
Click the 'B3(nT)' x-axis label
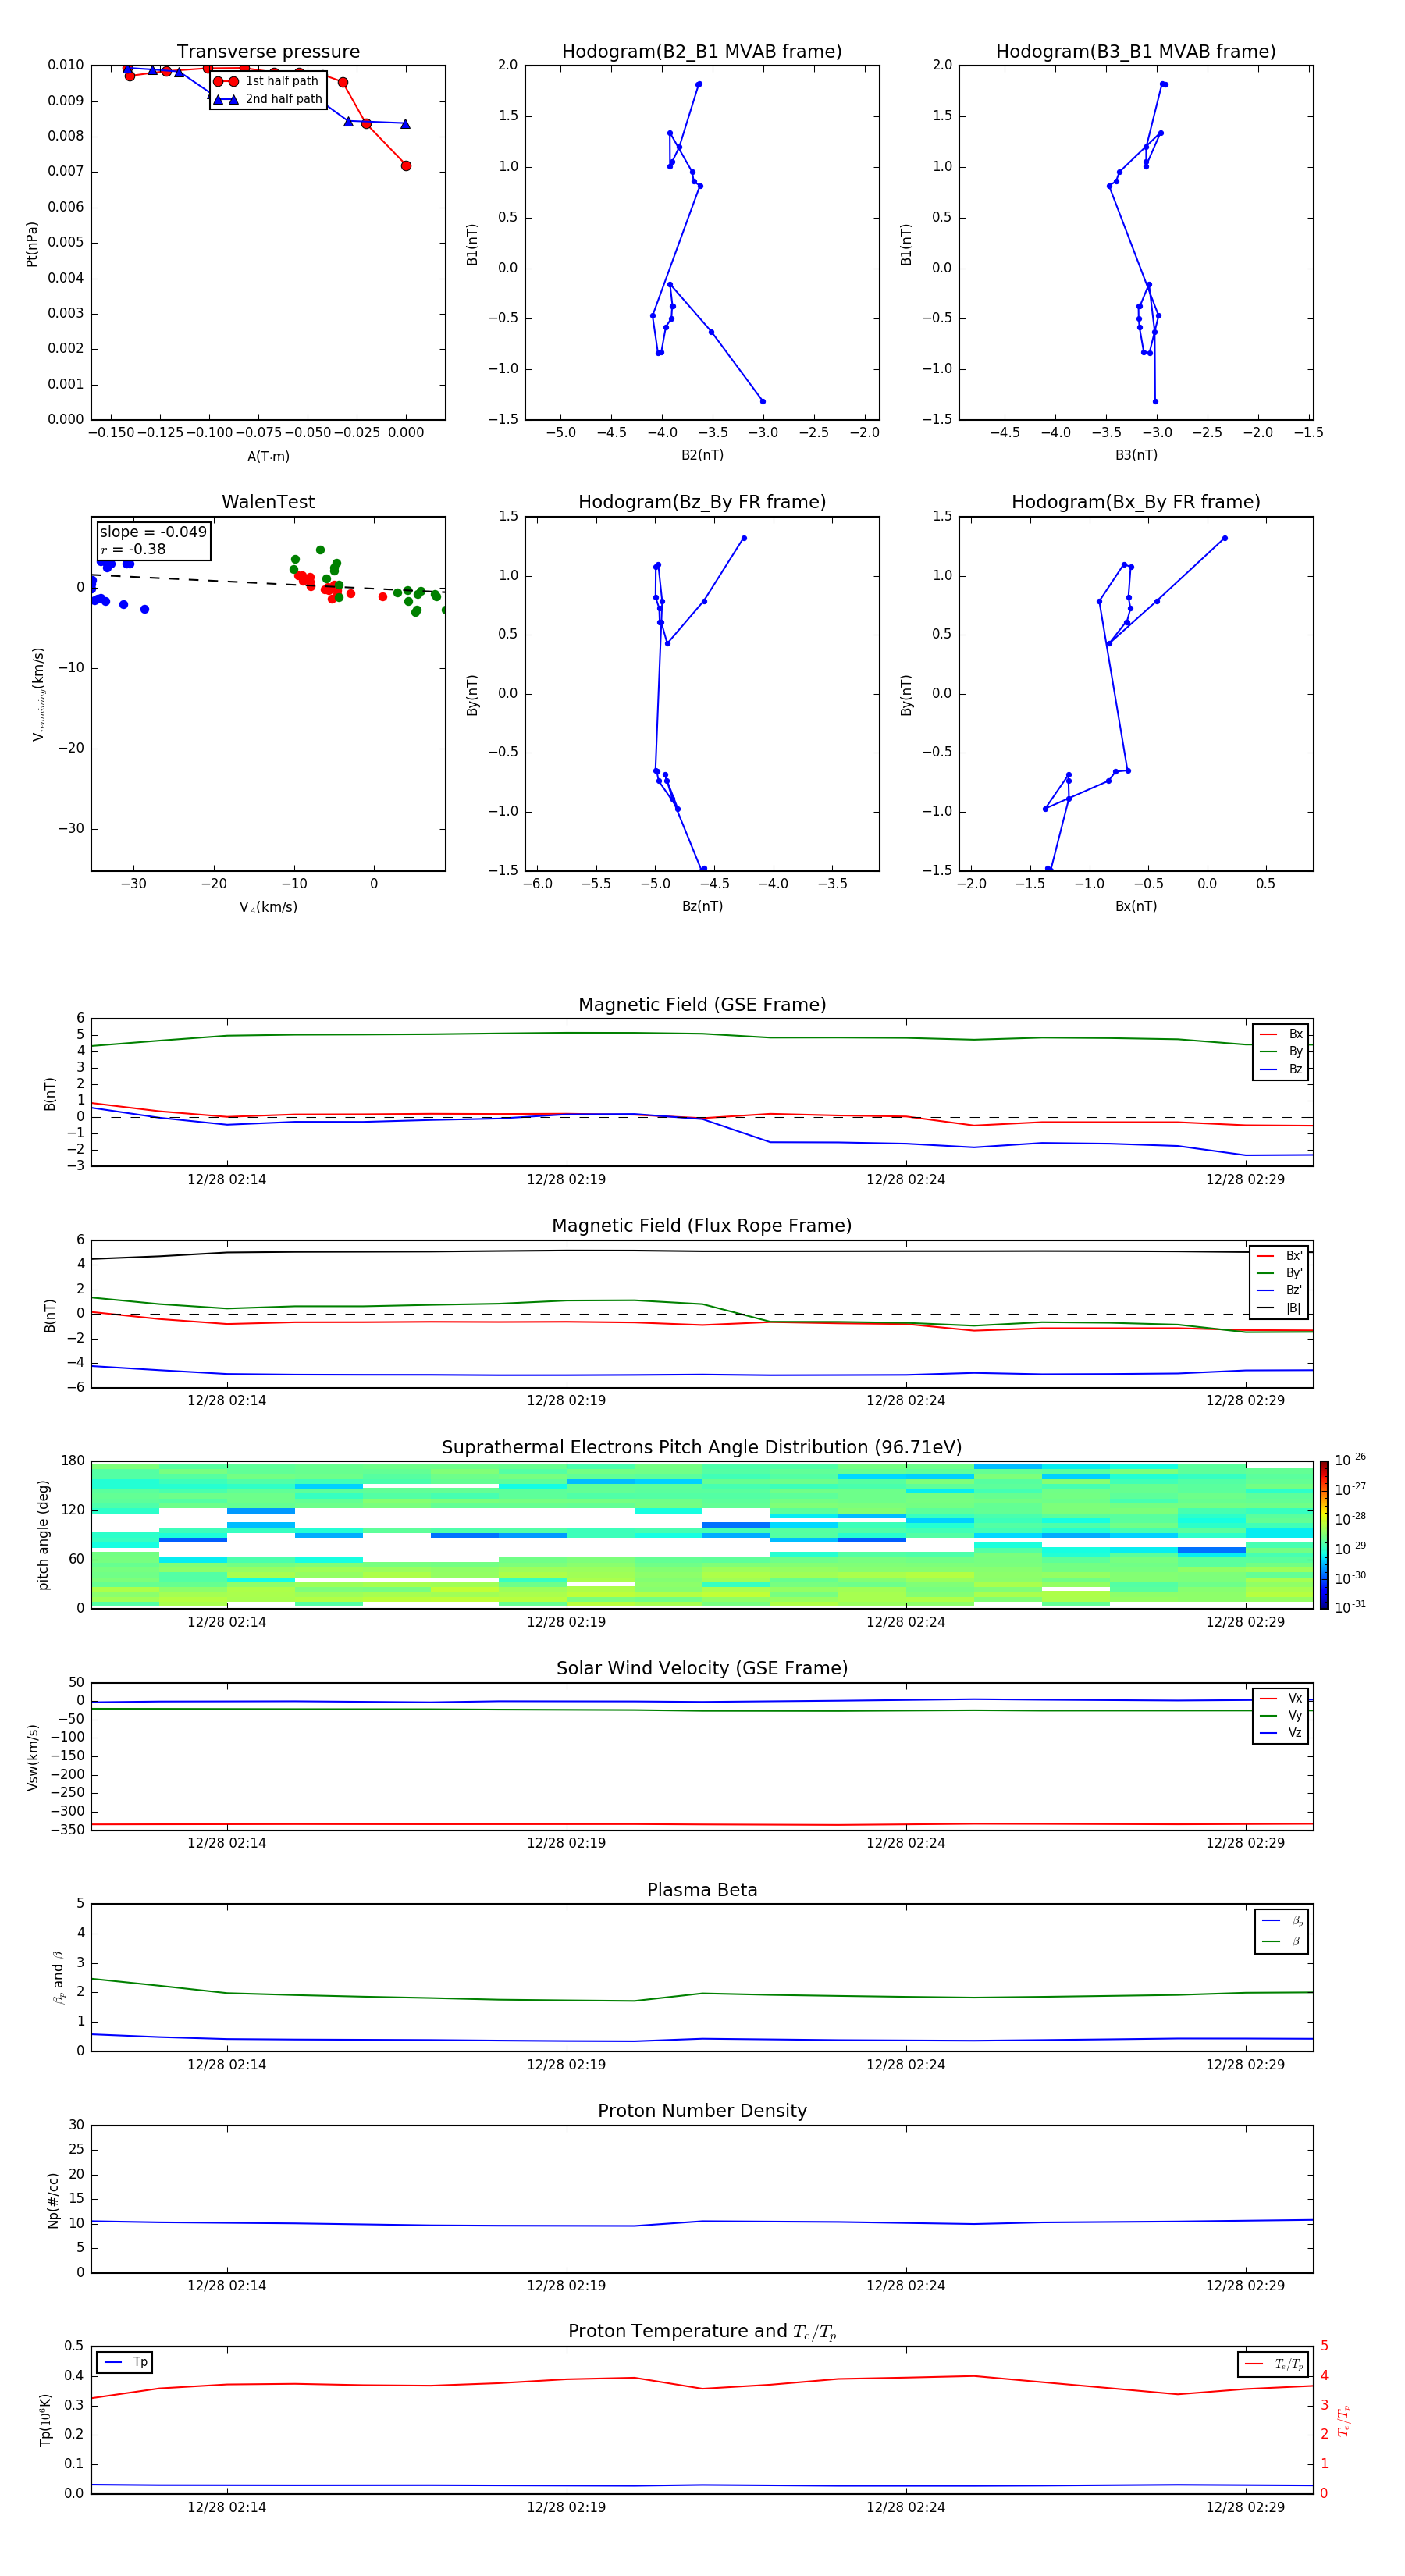(x=1136, y=455)
